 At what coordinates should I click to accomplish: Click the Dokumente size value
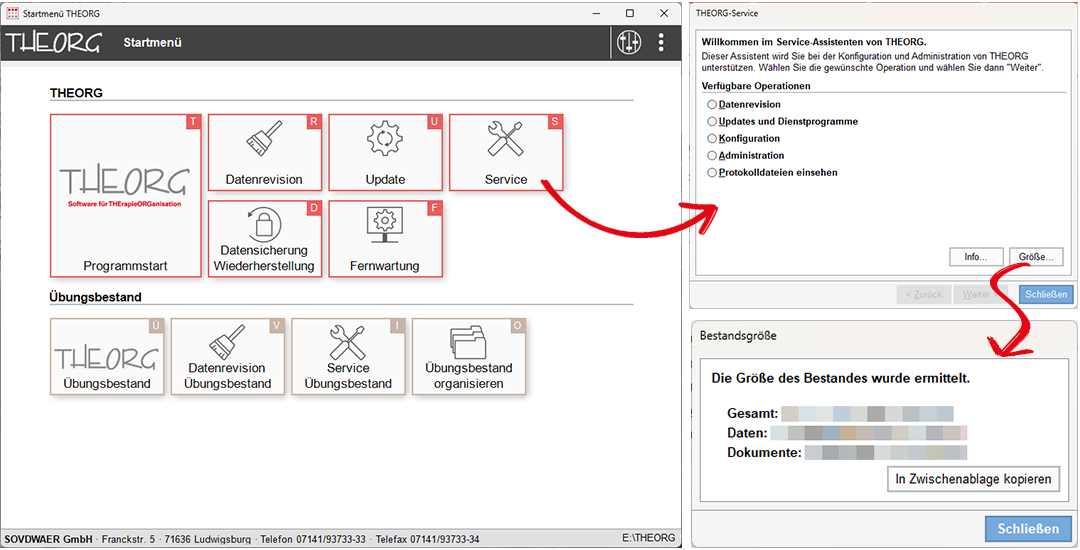point(886,452)
